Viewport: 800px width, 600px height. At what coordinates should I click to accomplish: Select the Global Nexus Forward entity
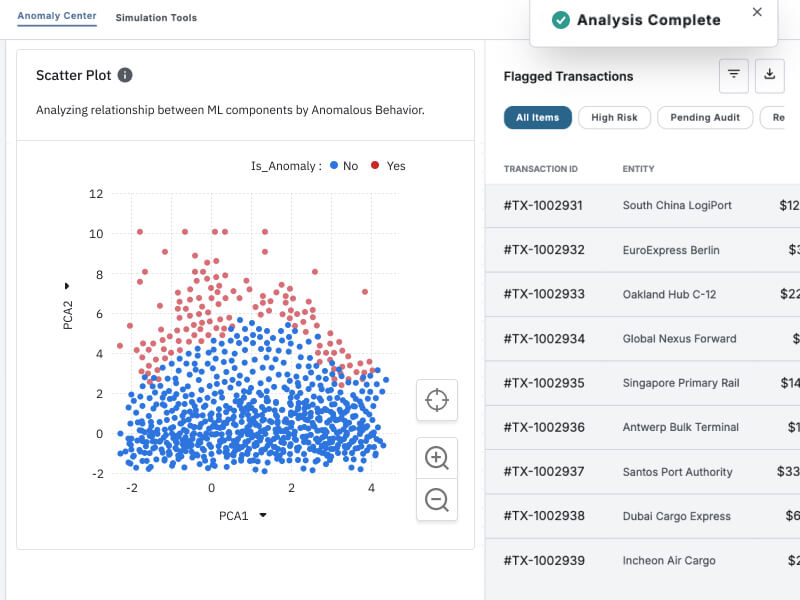pos(680,339)
